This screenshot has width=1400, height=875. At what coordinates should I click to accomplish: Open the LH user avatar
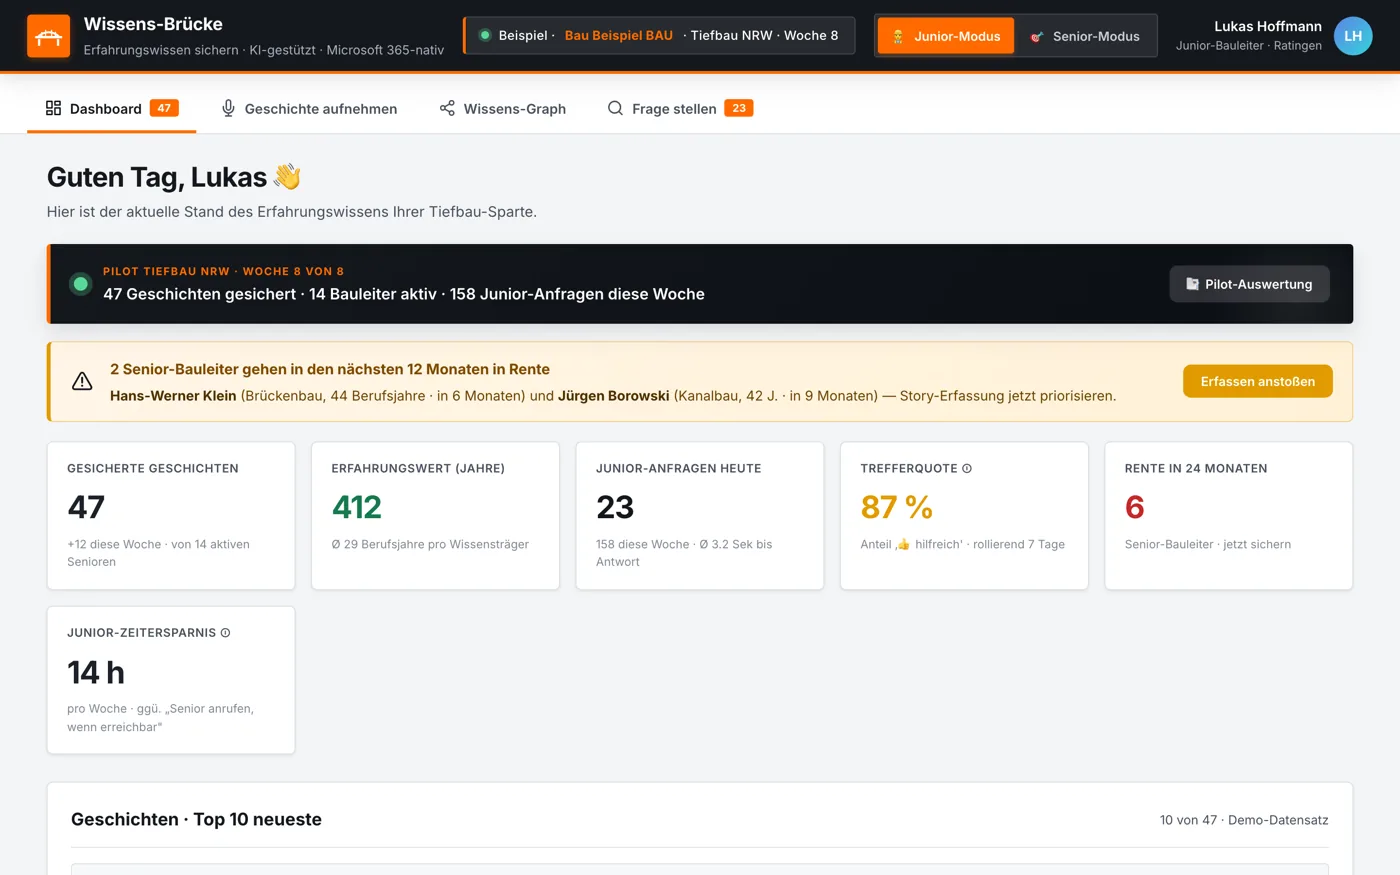pos(1353,36)
